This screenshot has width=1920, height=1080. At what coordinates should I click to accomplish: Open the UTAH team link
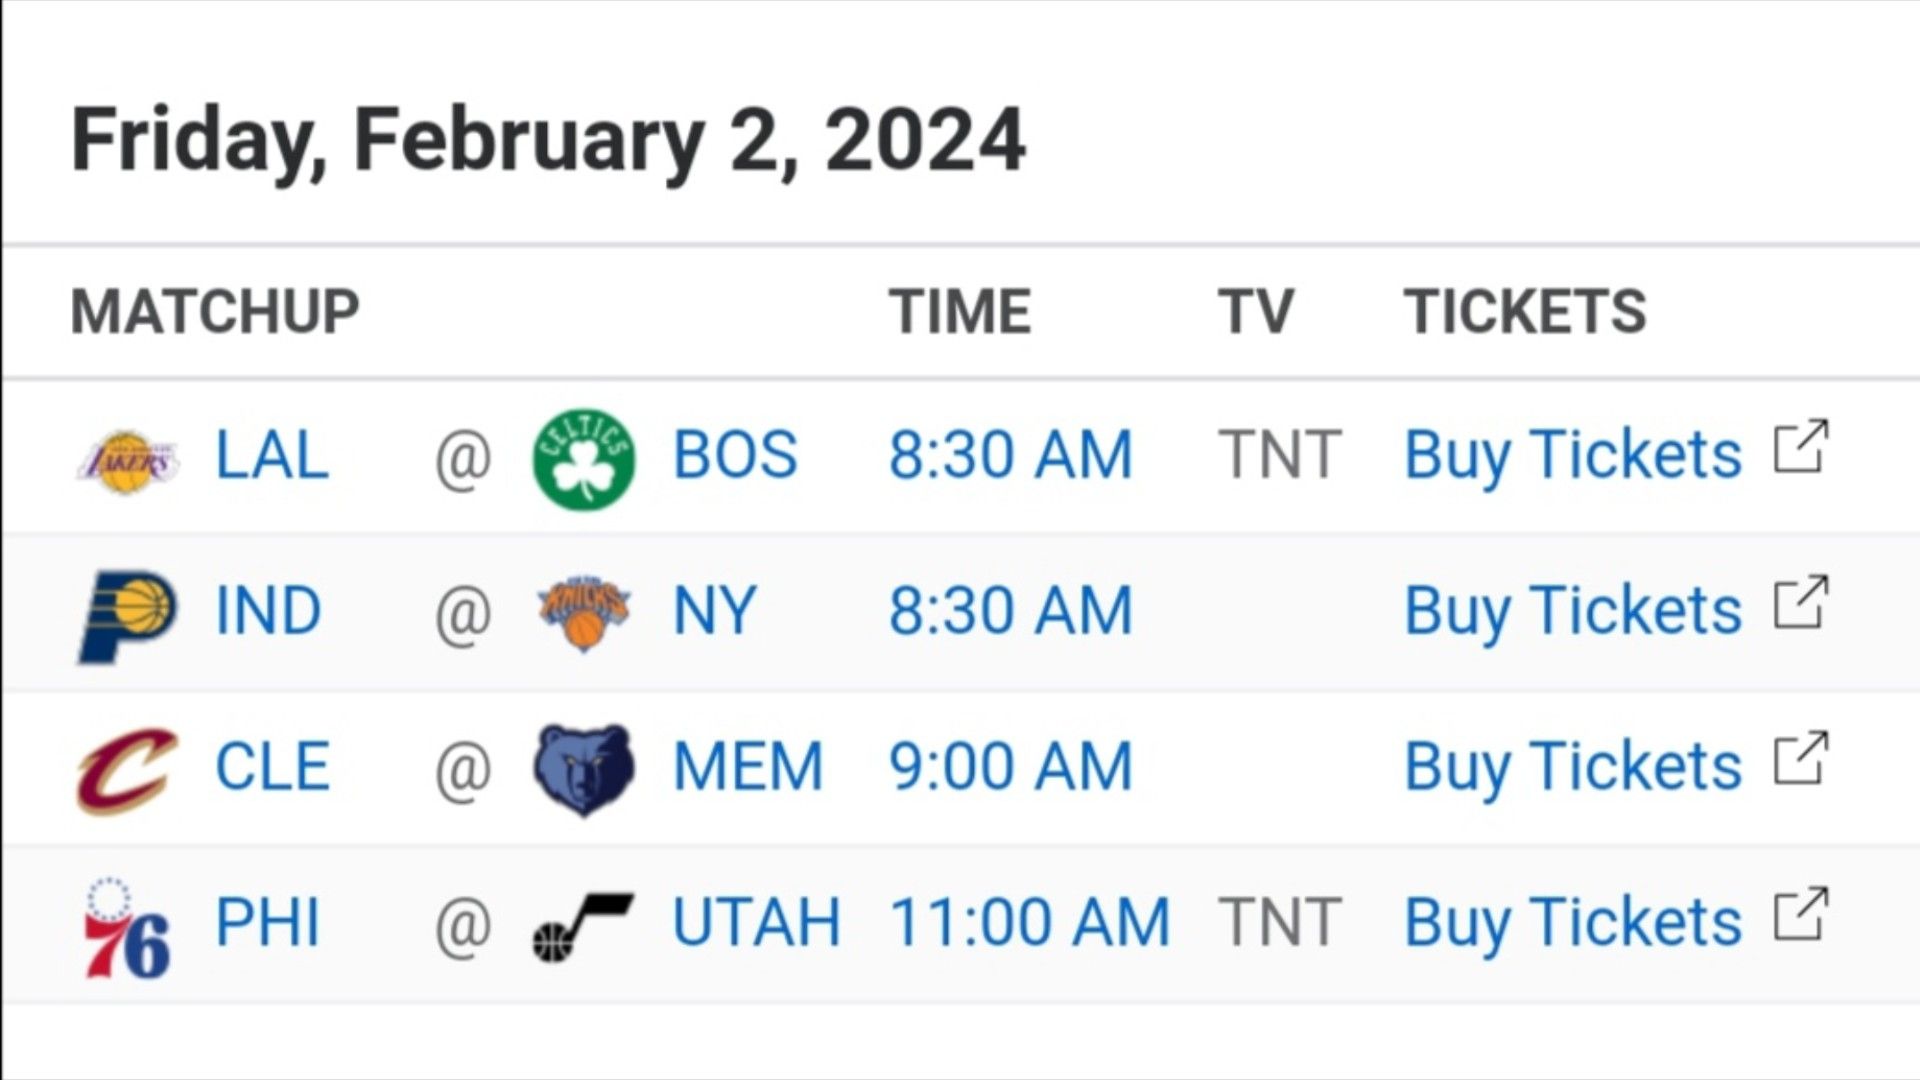756,922
